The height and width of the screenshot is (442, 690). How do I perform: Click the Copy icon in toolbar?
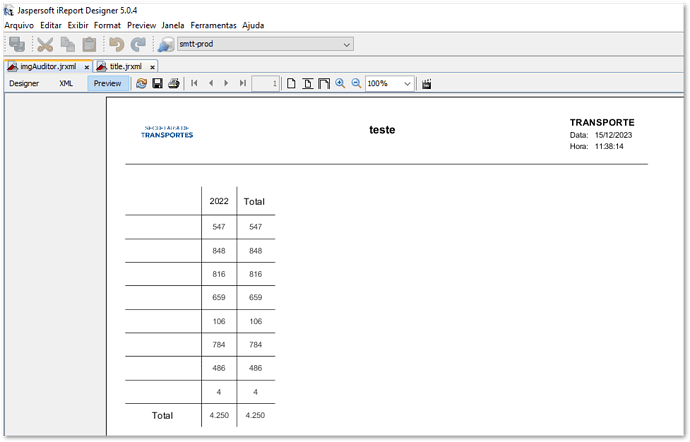click(68, 44)
